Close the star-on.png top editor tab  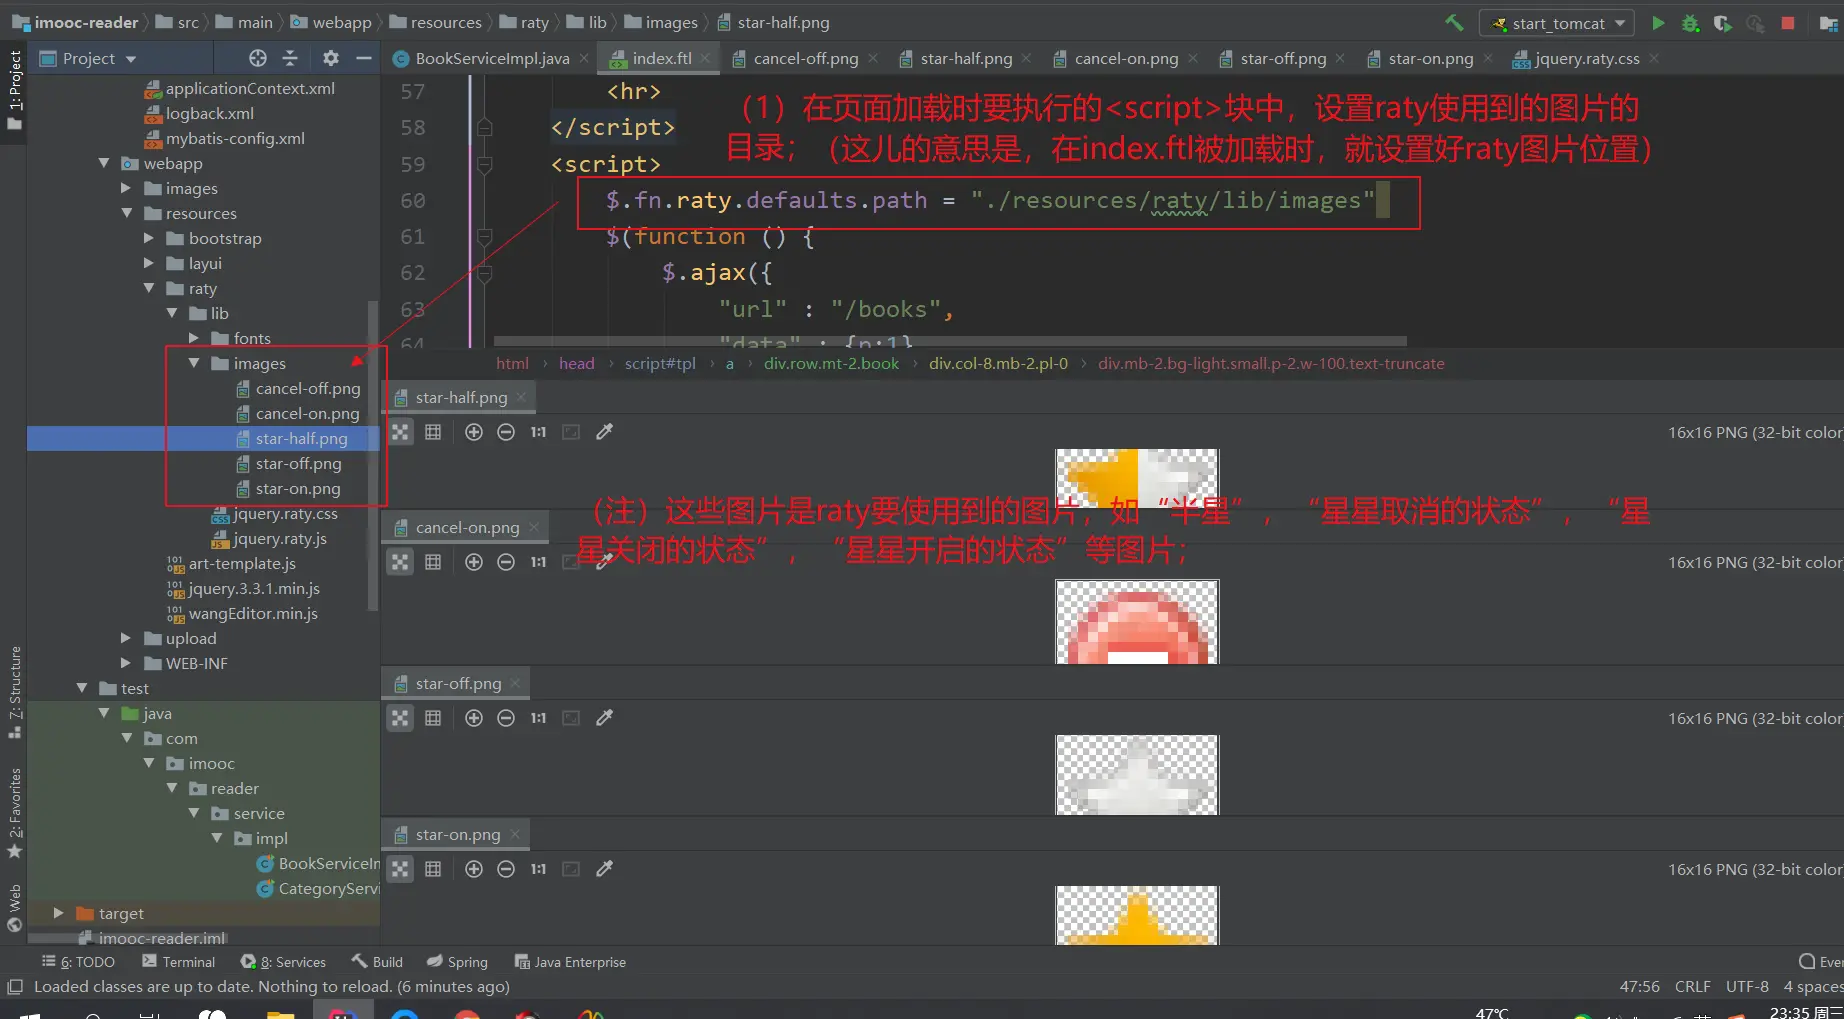1488,58
